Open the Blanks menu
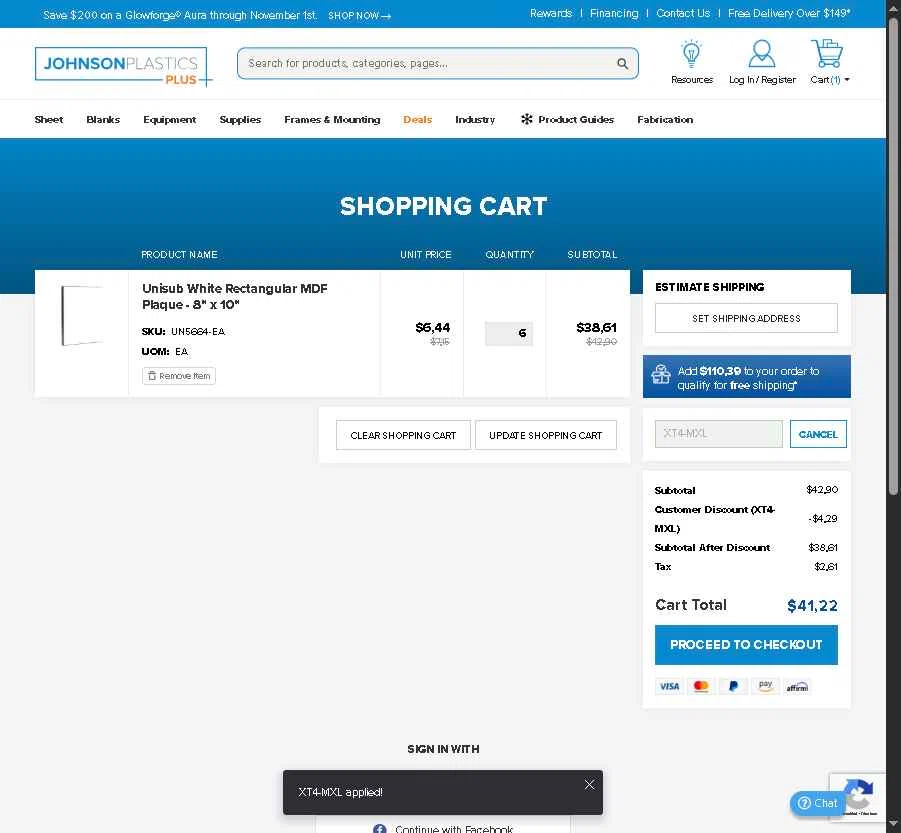The height and width of the screenshot is (833, 901). coord(103,119)
